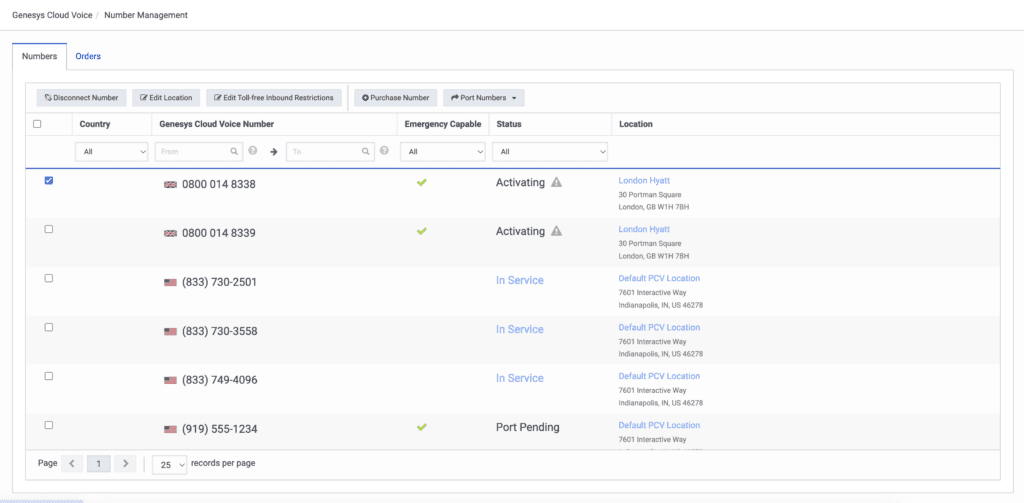Click green emergency checkmark for (919) 555-1234
The width and height of the screenshot is (1024, 503).
pyautogui.click(x=422, y=427)
